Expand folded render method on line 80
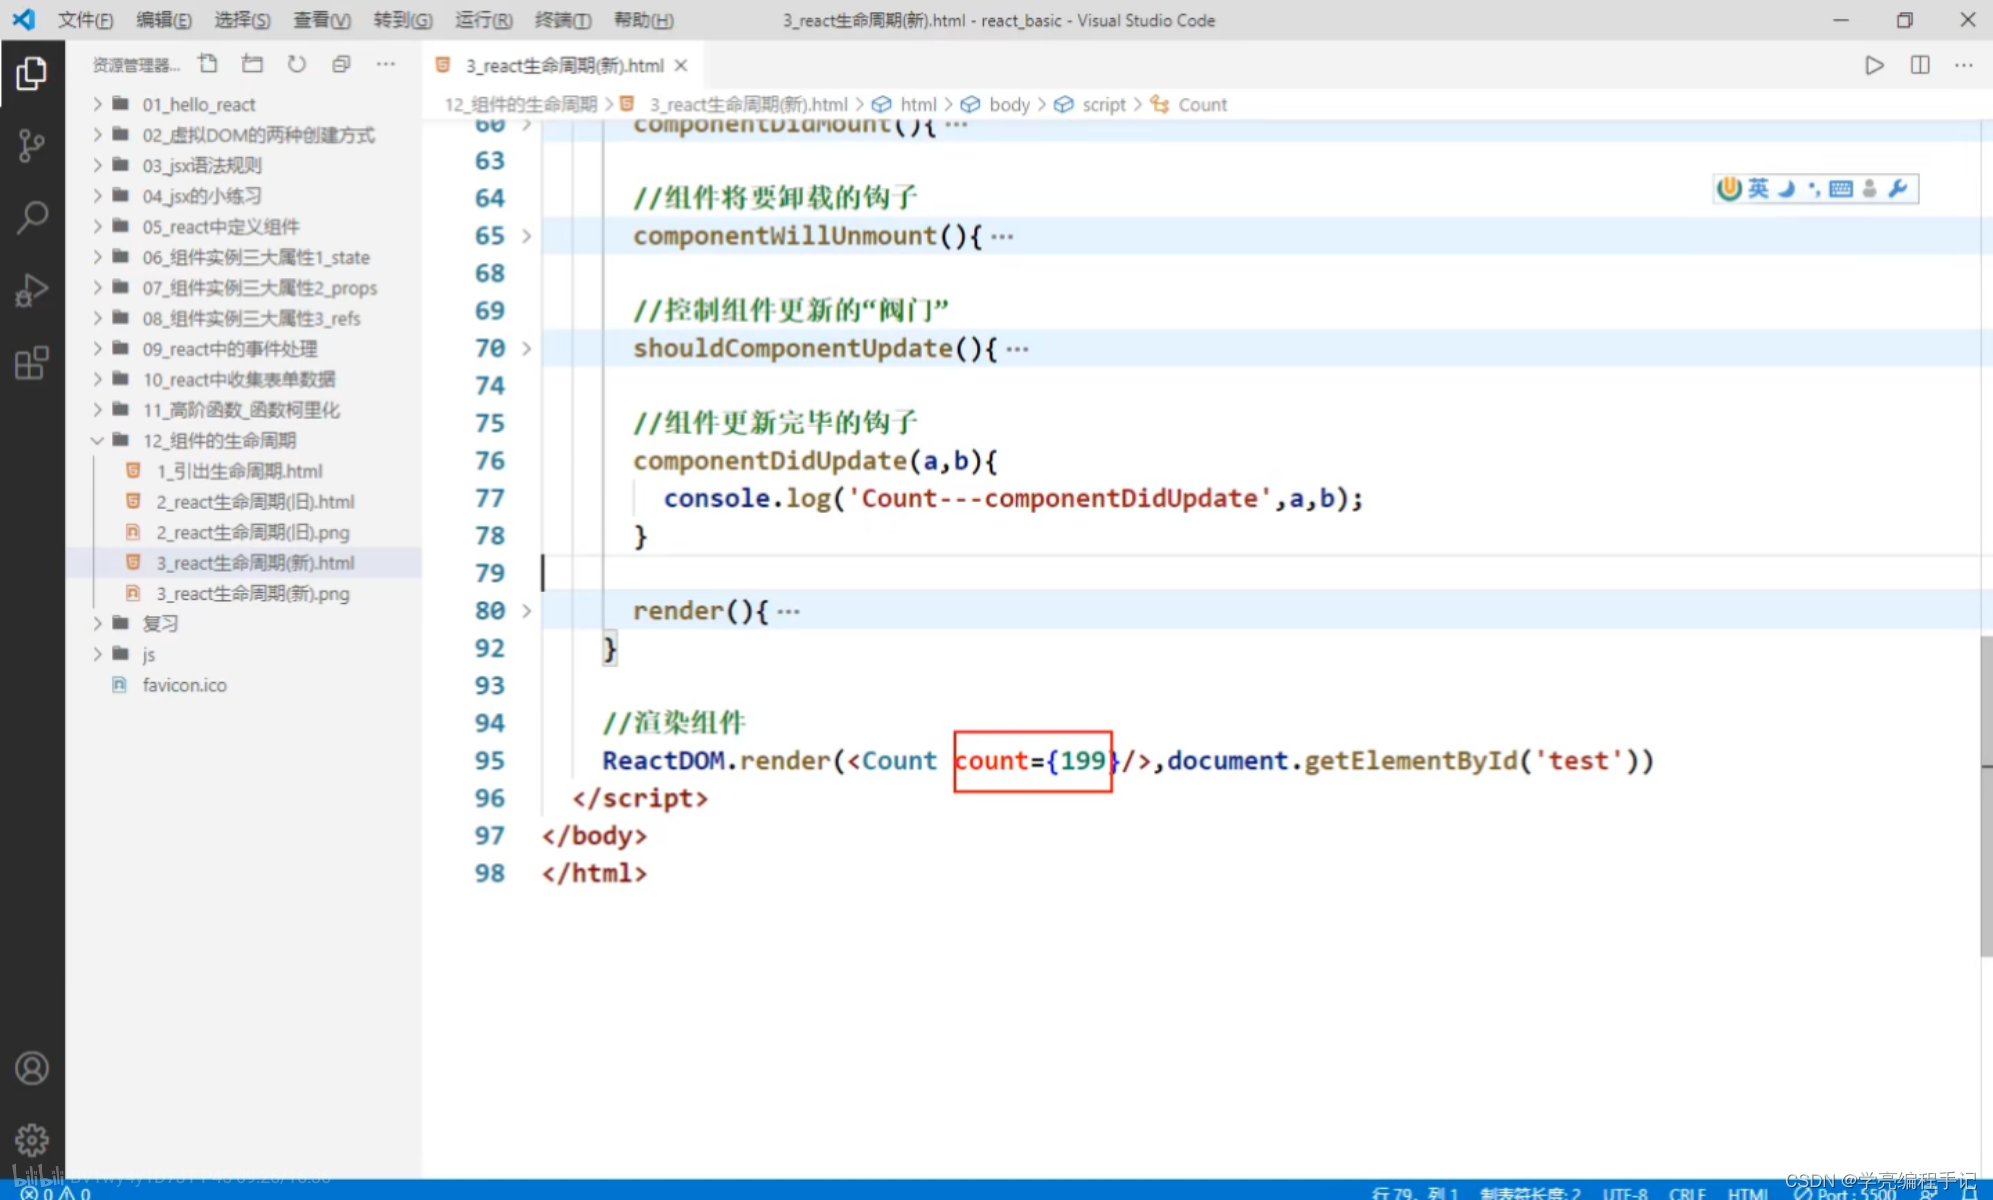The image size is (1993, 1200). pyautogui.click(x=526, y=611)
